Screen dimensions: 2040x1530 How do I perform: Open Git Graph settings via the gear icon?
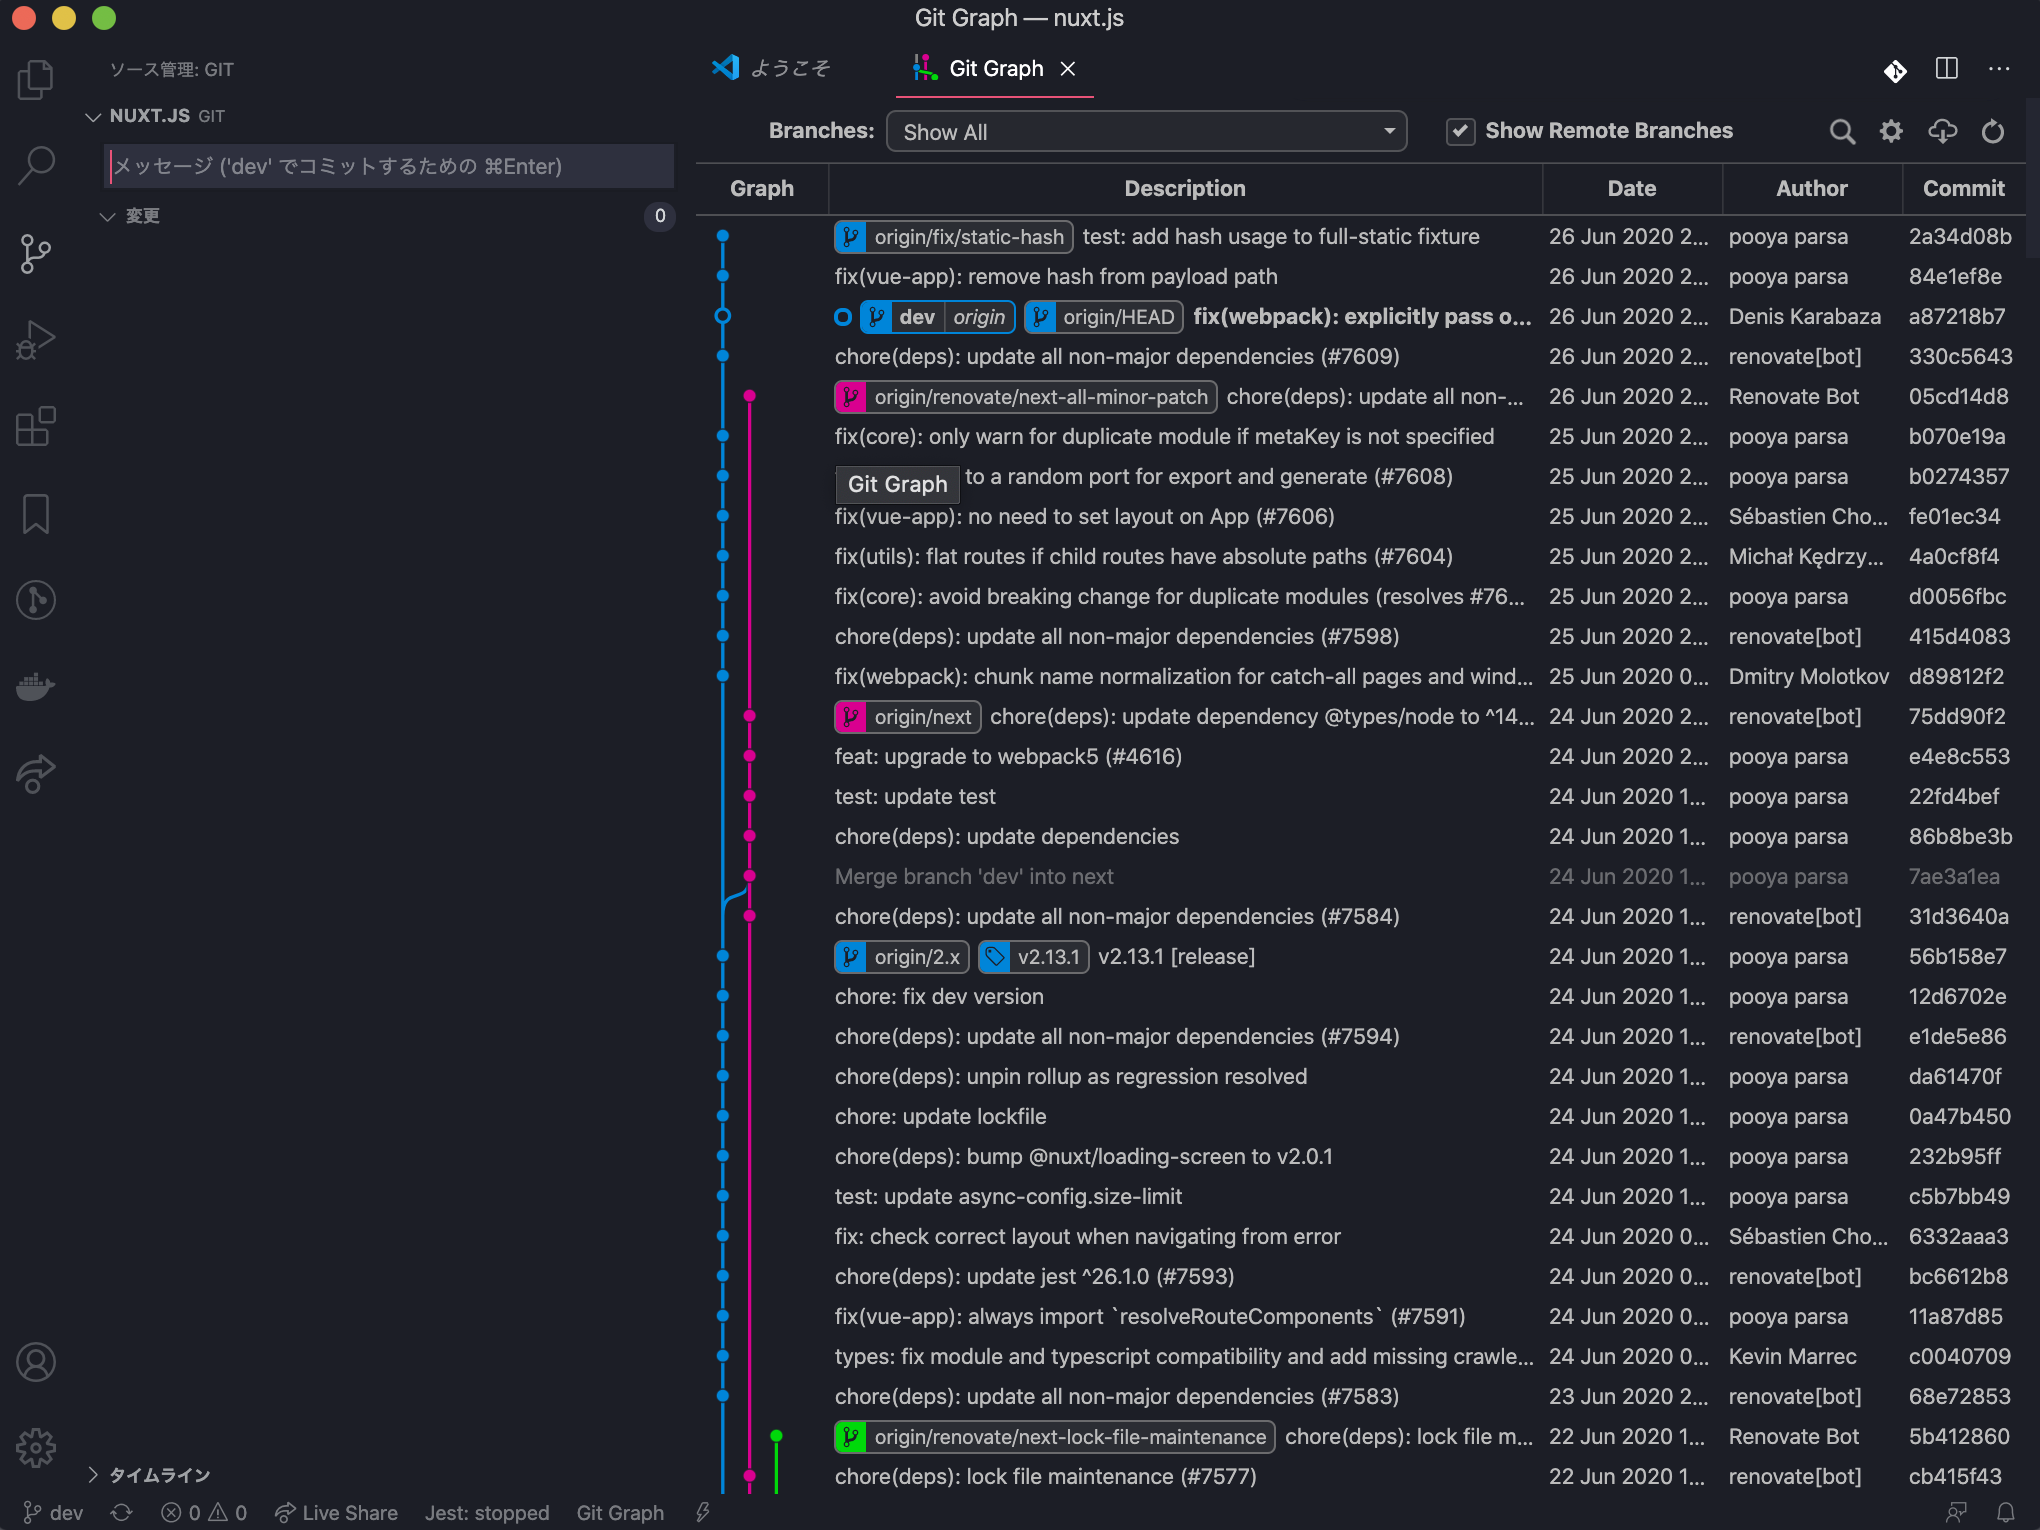(x=1891, y=131)
